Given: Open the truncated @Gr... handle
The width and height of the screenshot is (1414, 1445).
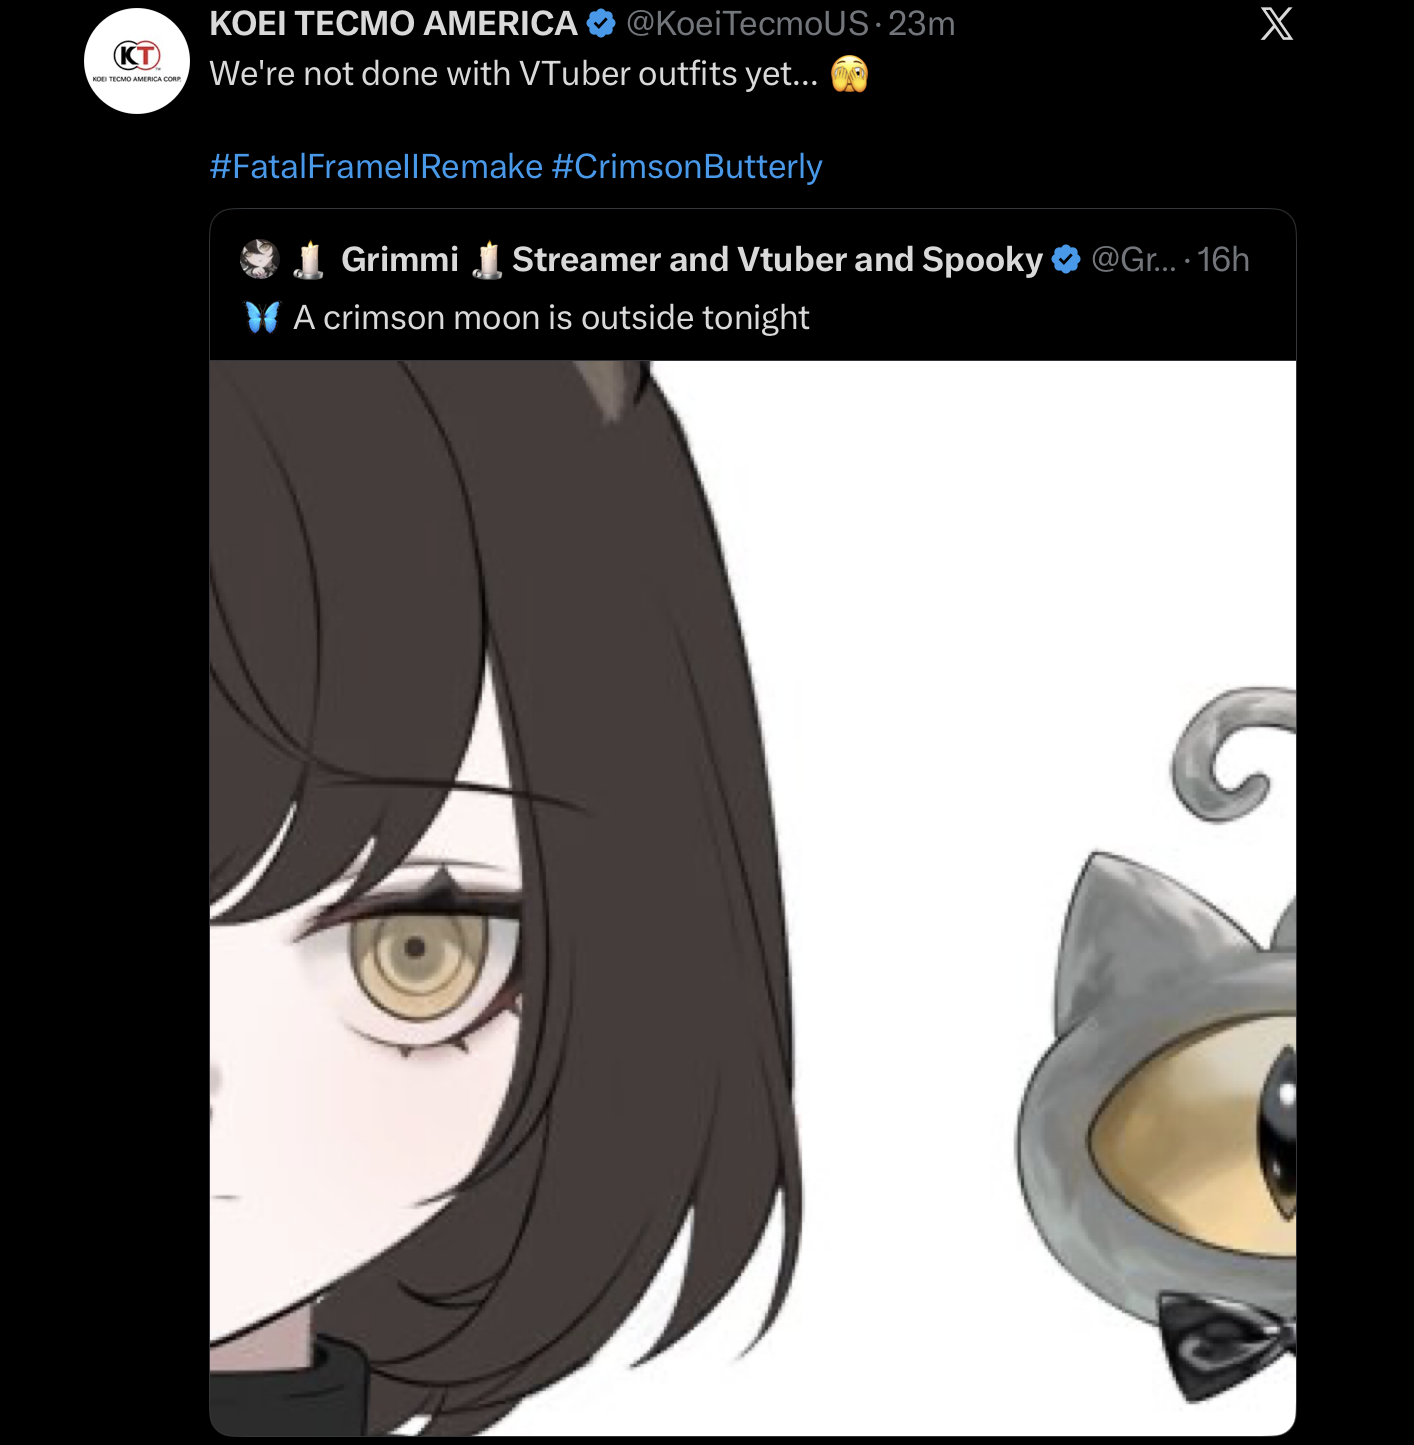Looking at the screenshot, I should tap(1133, 260).
